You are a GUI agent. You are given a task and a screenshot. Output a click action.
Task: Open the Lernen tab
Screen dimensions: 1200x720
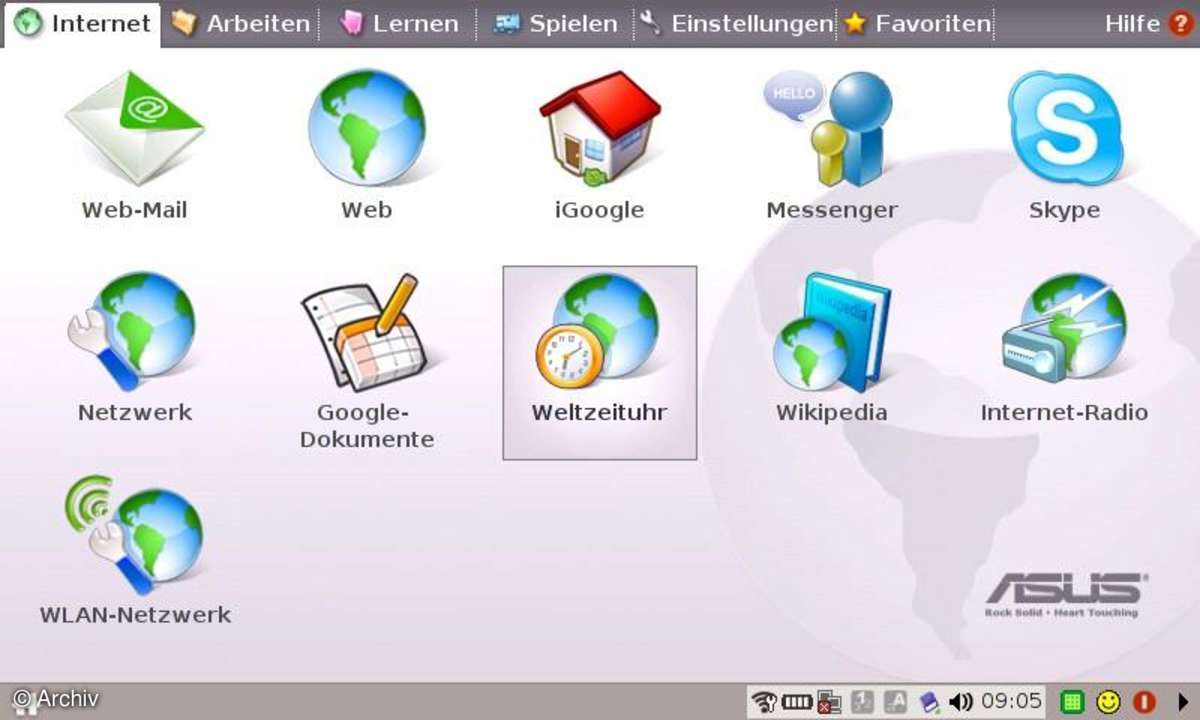[x=398, y=23]
